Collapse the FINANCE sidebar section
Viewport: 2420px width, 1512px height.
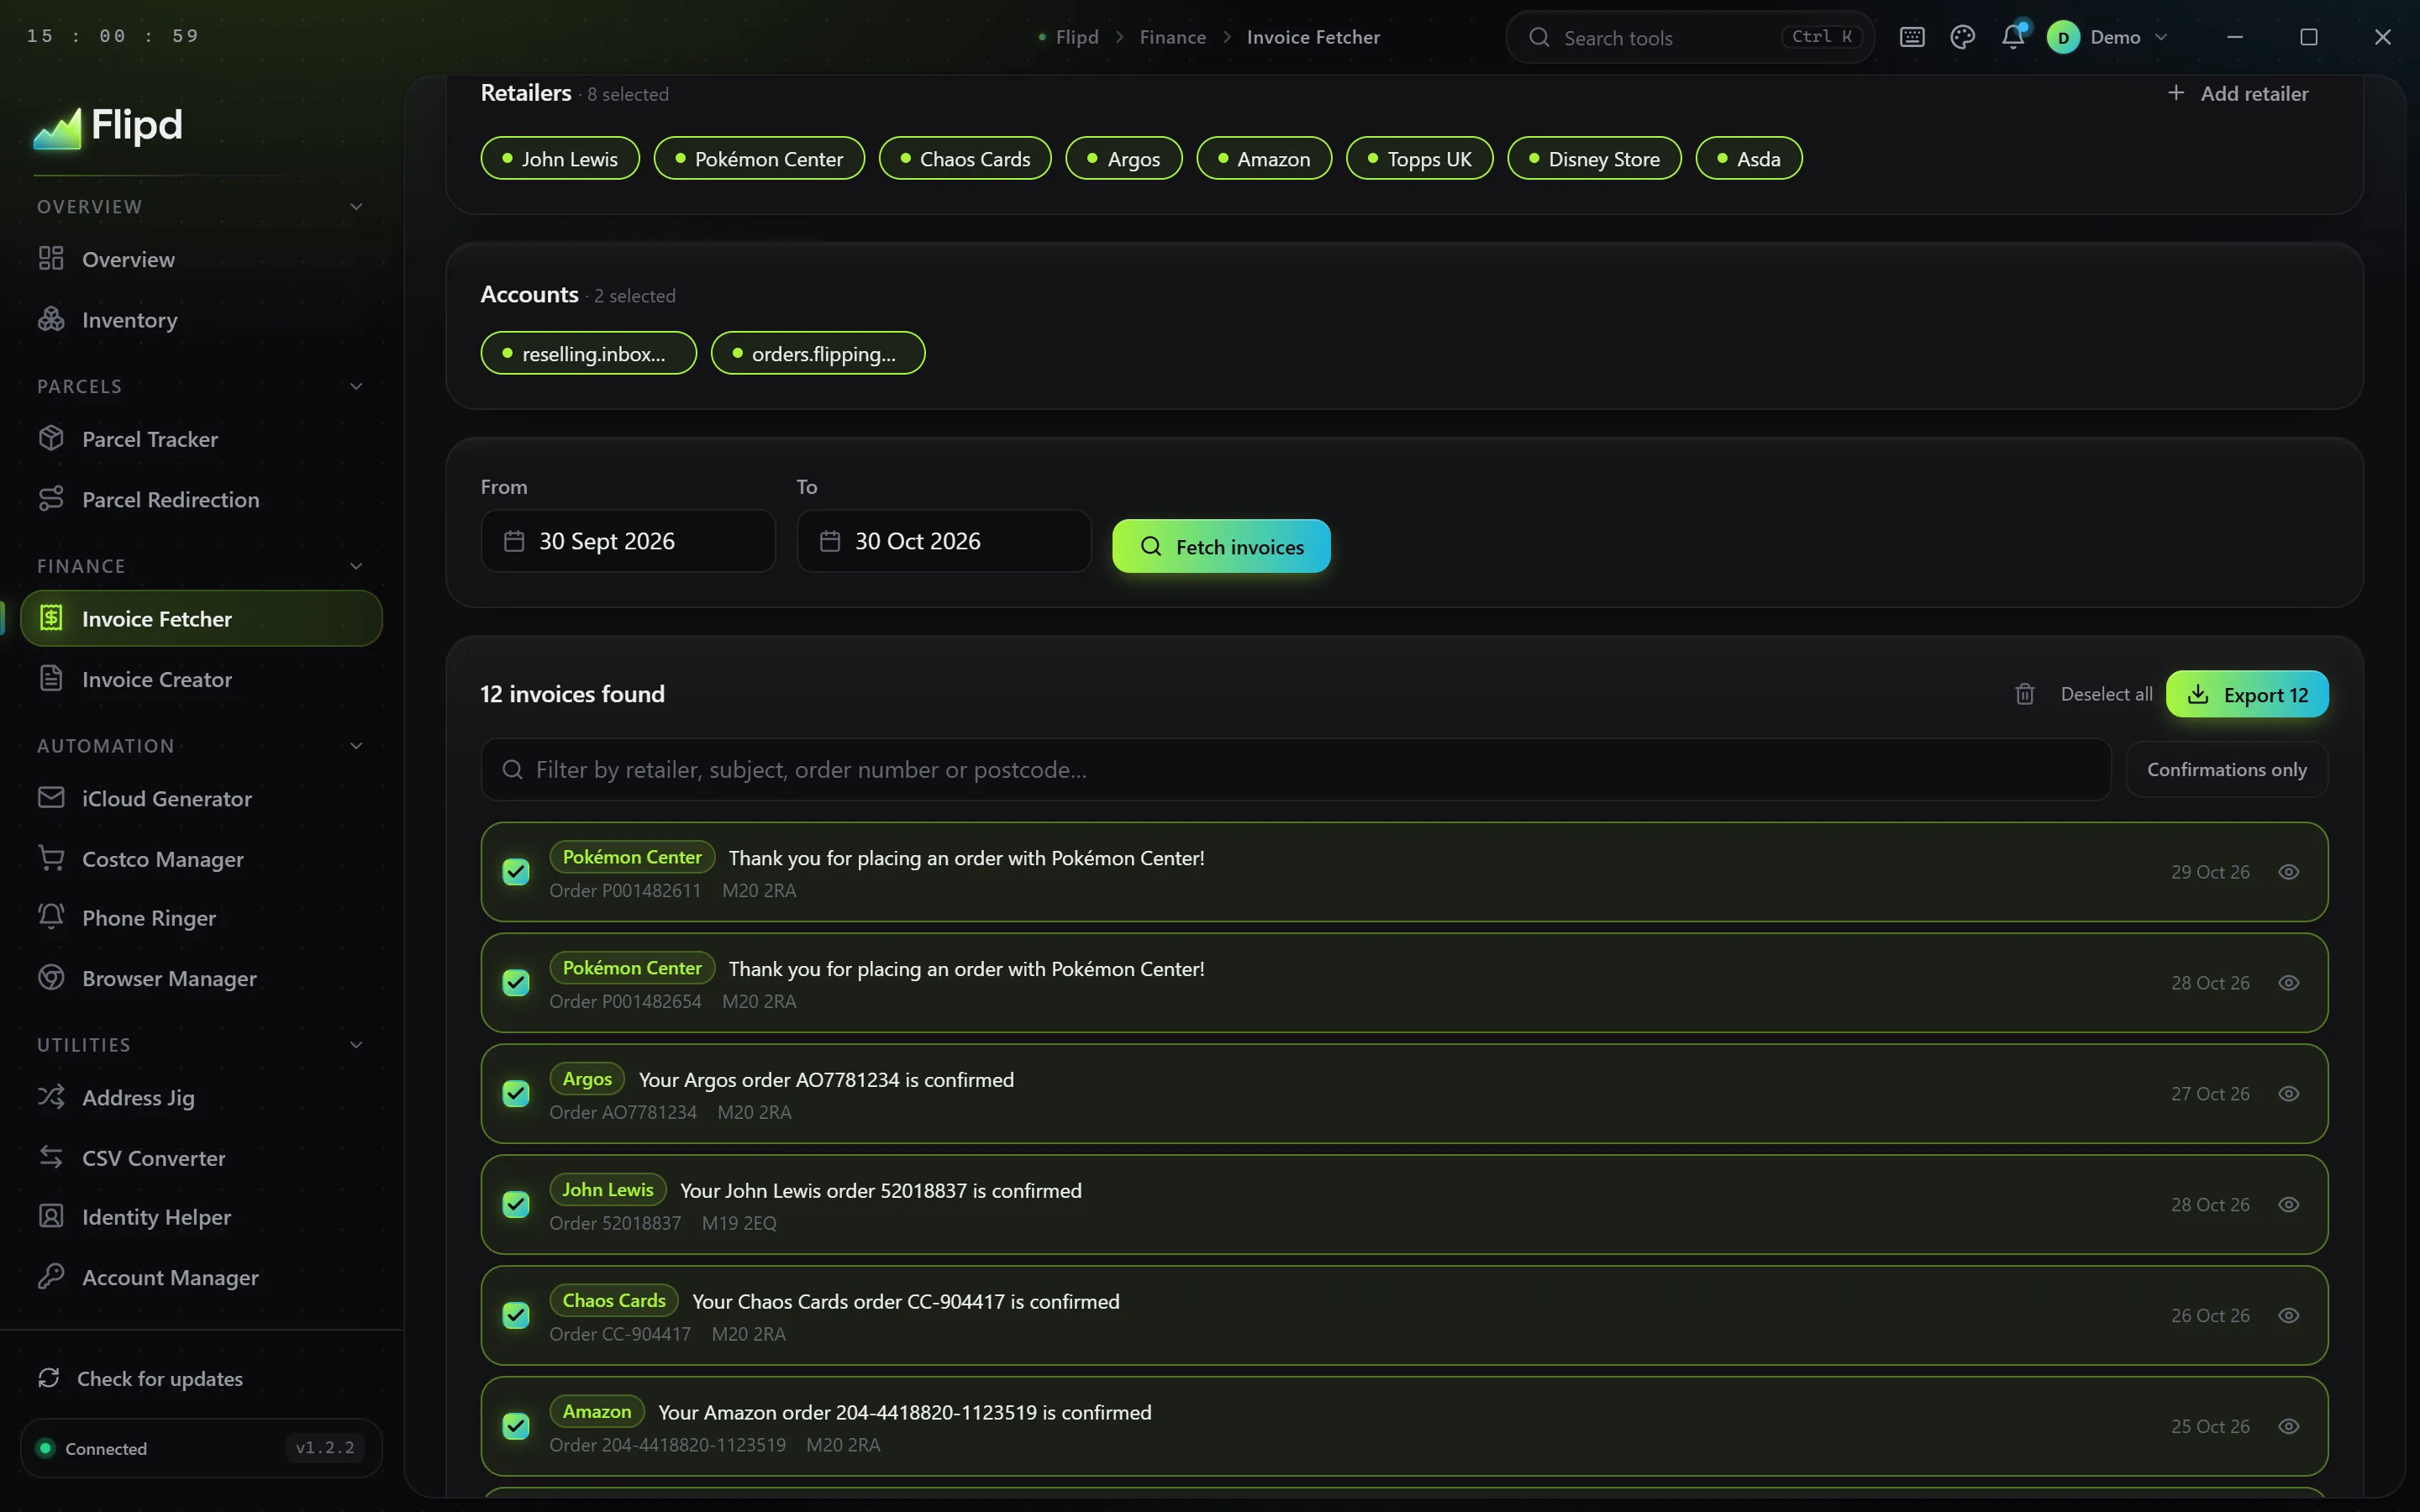point(356,566)
